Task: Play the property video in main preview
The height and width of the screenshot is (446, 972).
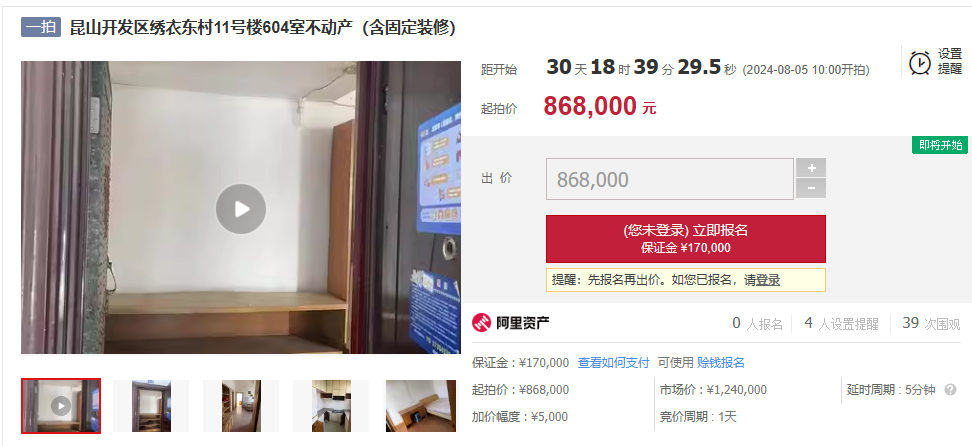Action: pyautogui.click(x=241, y=209)
